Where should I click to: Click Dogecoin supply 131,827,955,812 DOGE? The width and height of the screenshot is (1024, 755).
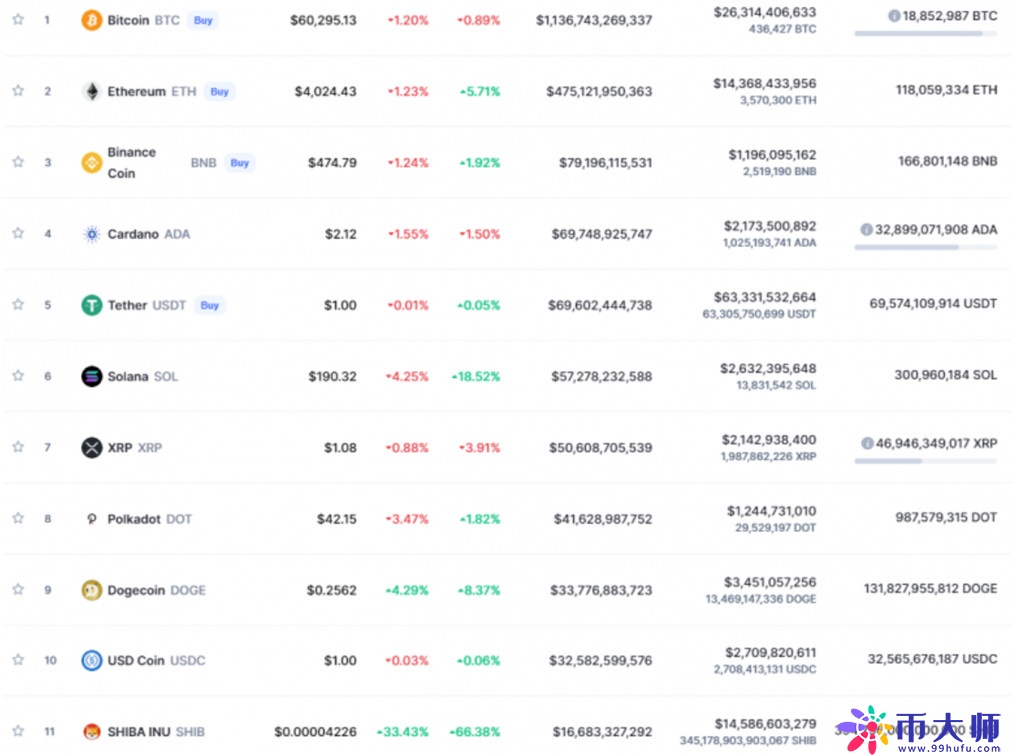tap(931, 588)
